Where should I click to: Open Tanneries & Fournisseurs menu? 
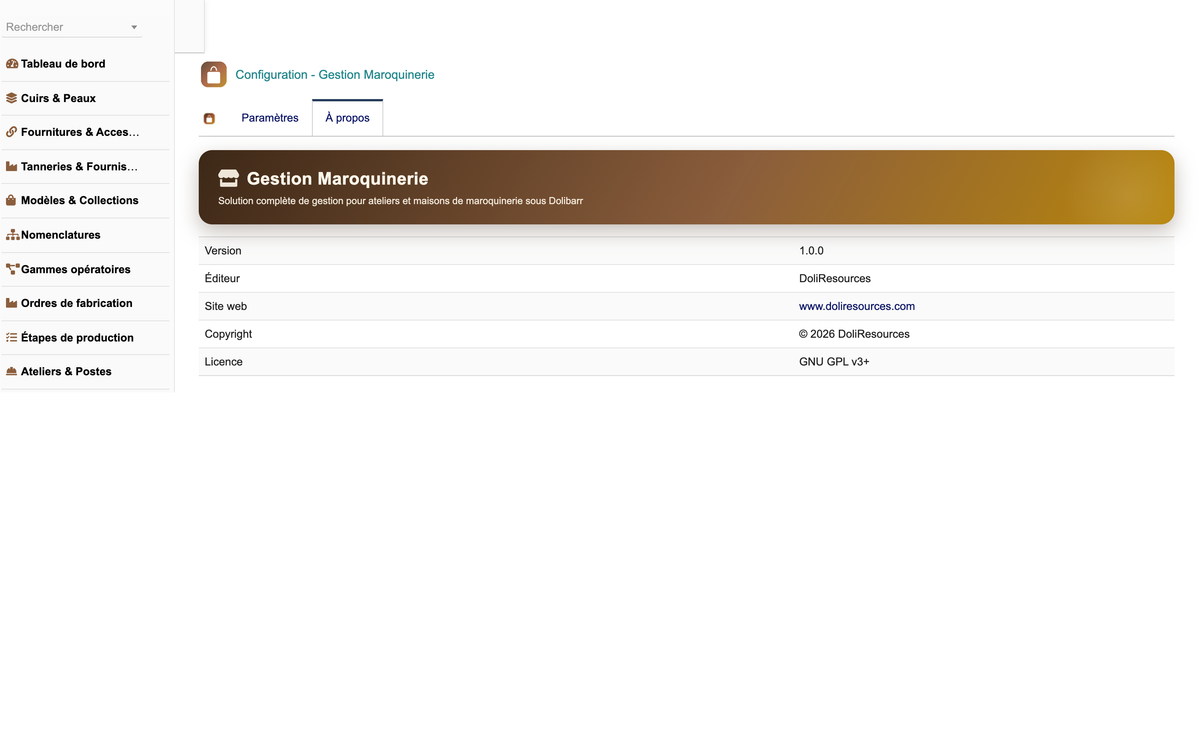point(79,166)
